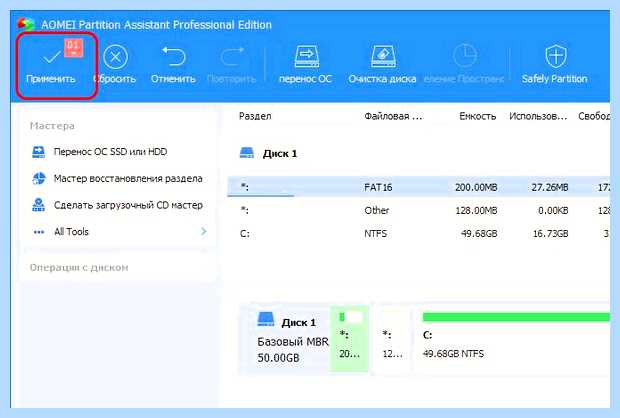Sort by Емкость column header

click(477, 116)
